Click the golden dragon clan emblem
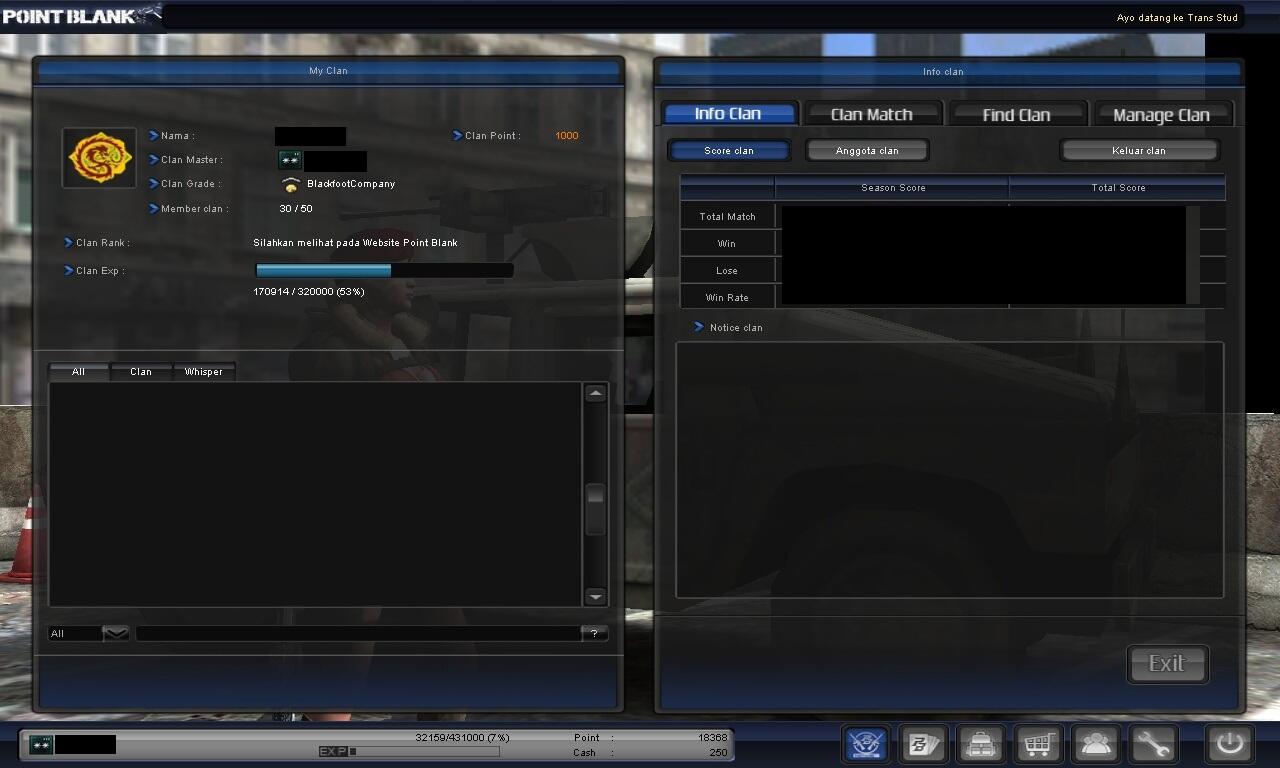The width and height of the screenshot is (1280, 768). pyautogui.click(x=99, y=157)
